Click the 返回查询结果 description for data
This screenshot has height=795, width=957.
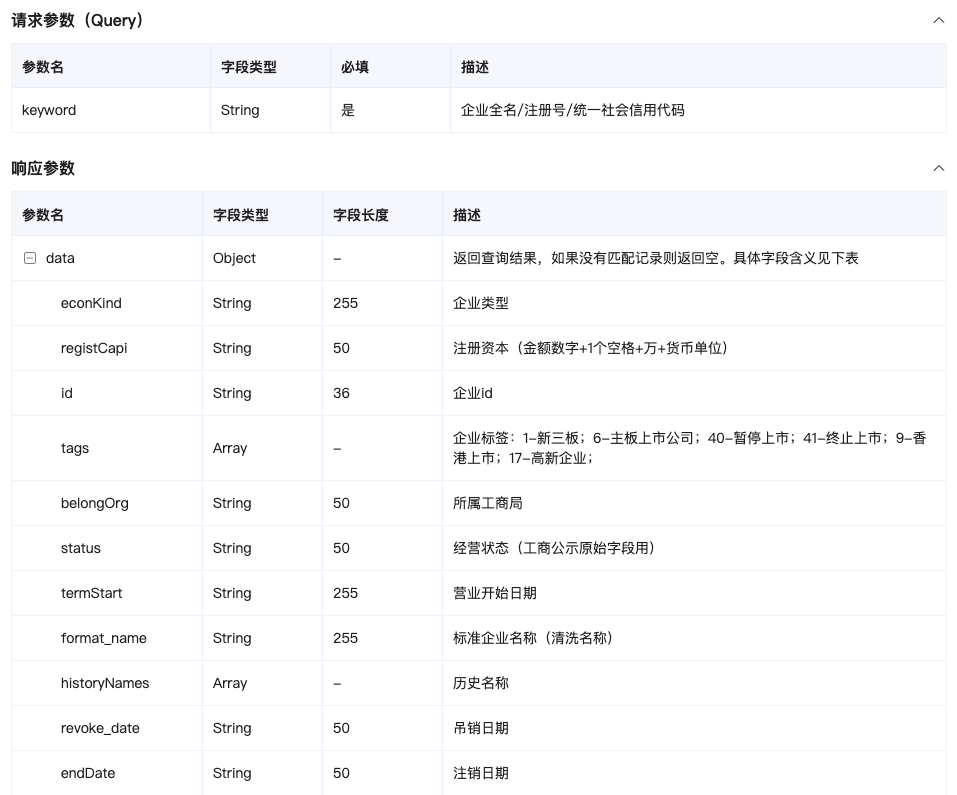655,258
